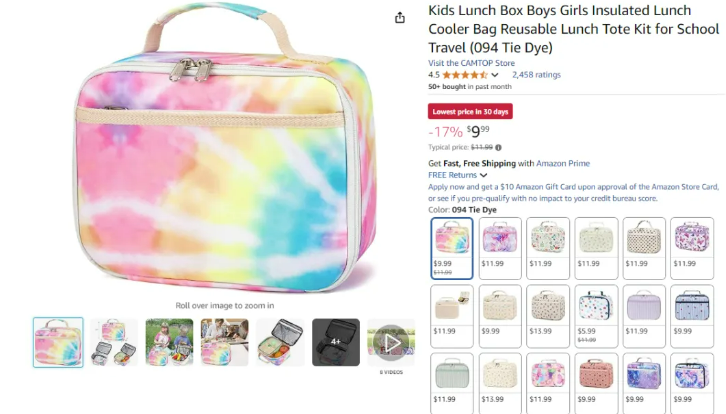
Task: Click the main tie dye lunch box image
Action: tap(225, 148)
